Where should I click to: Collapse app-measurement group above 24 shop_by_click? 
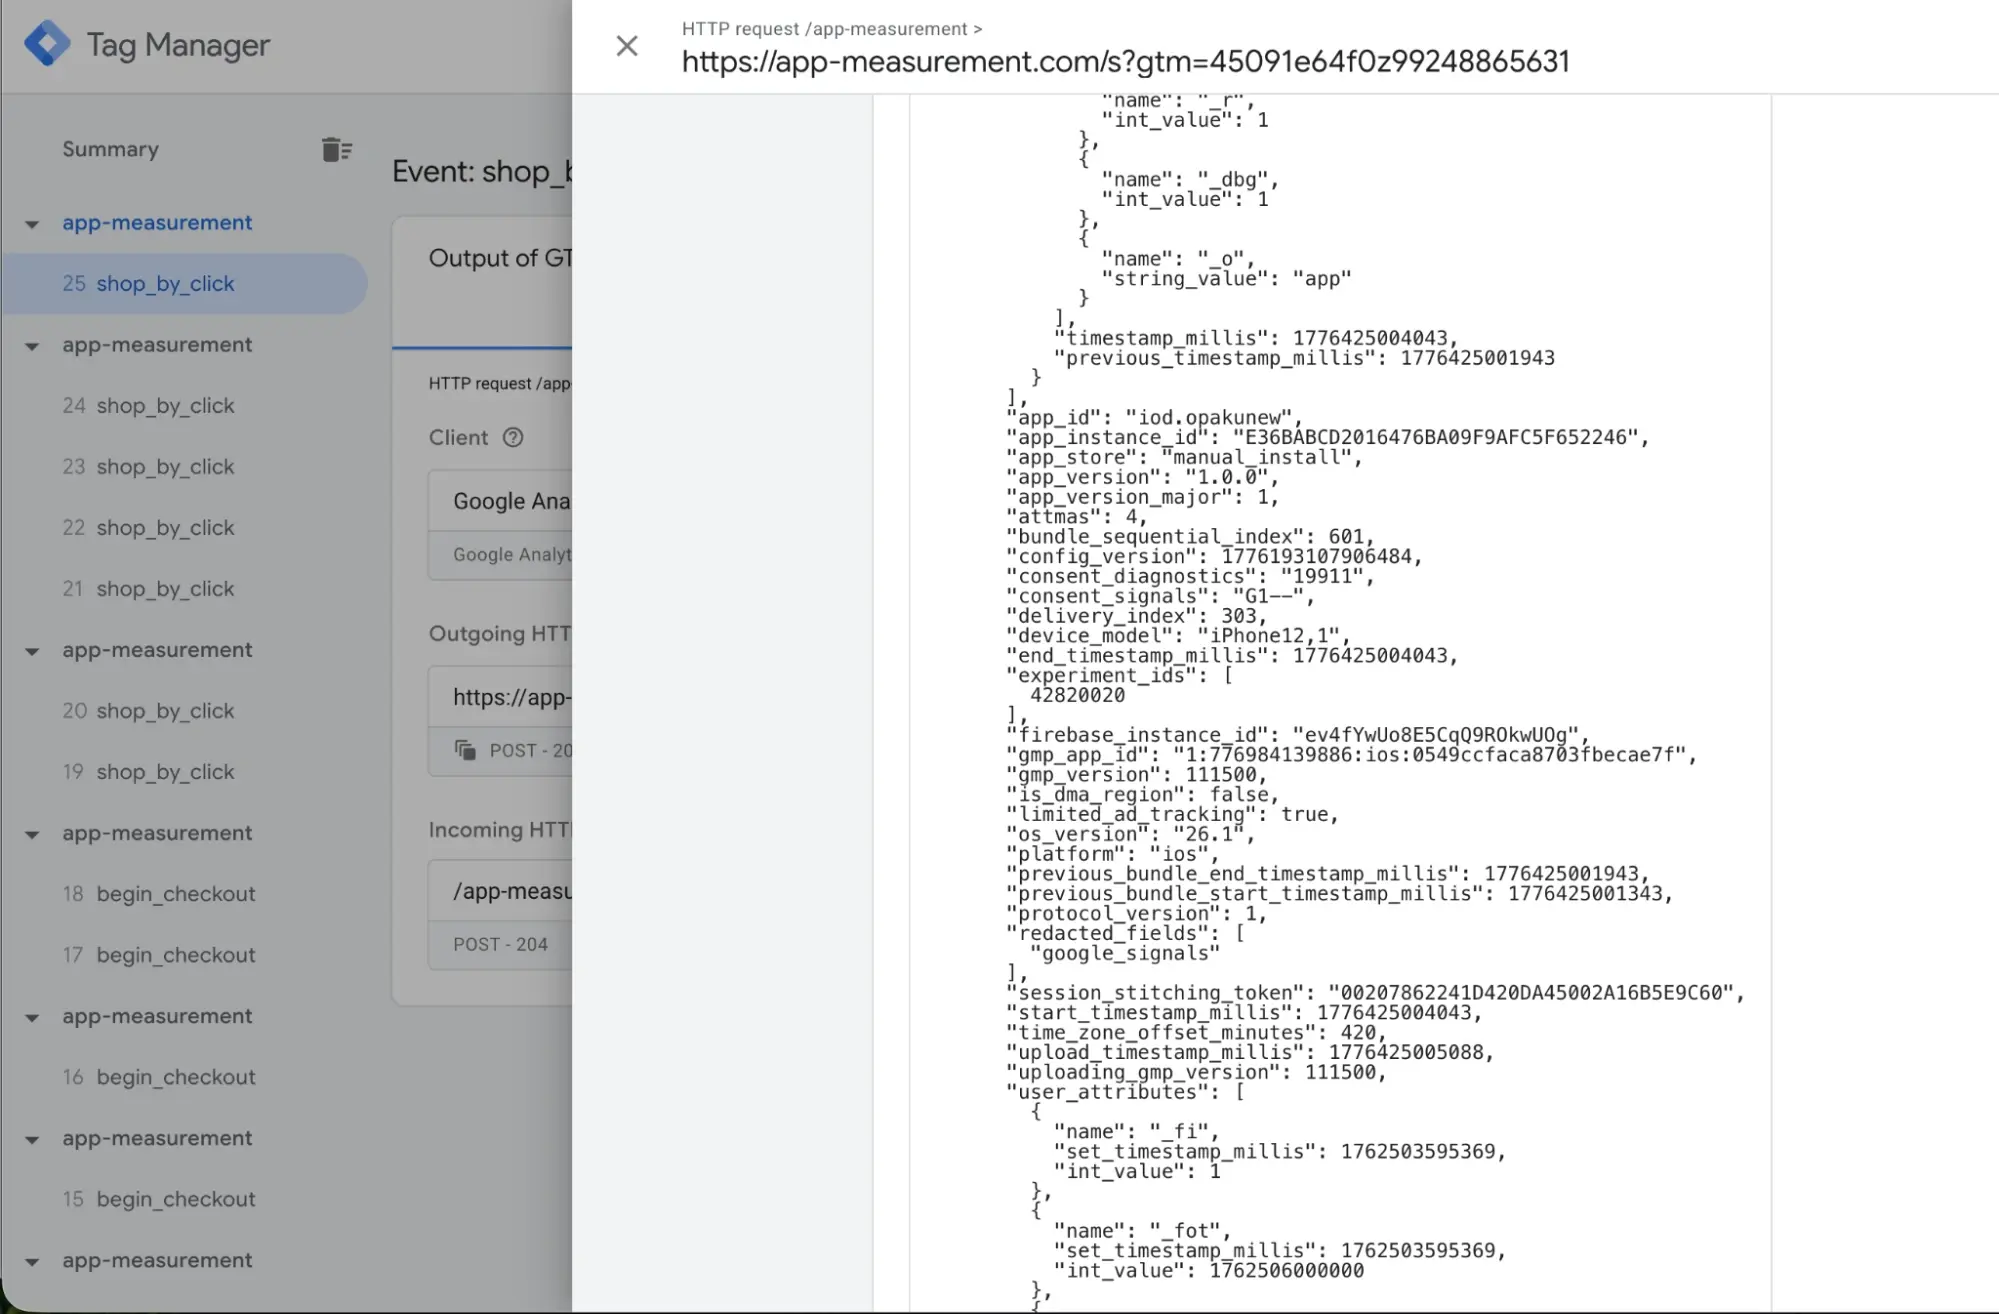pos(32,346)
